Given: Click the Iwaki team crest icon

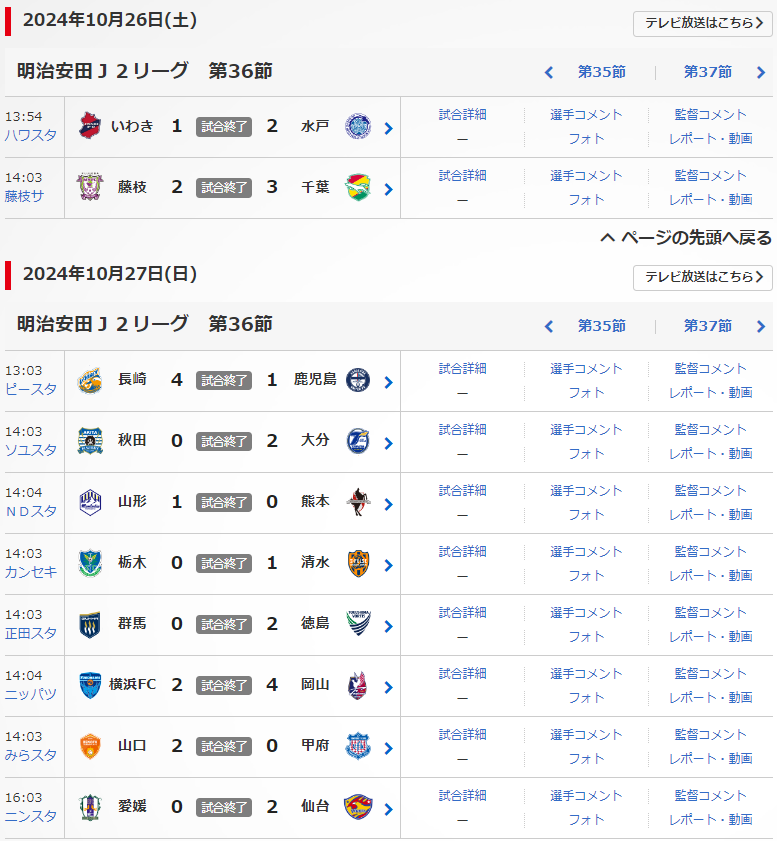Looking at the screenshot, I should click(x=90, y=126).
